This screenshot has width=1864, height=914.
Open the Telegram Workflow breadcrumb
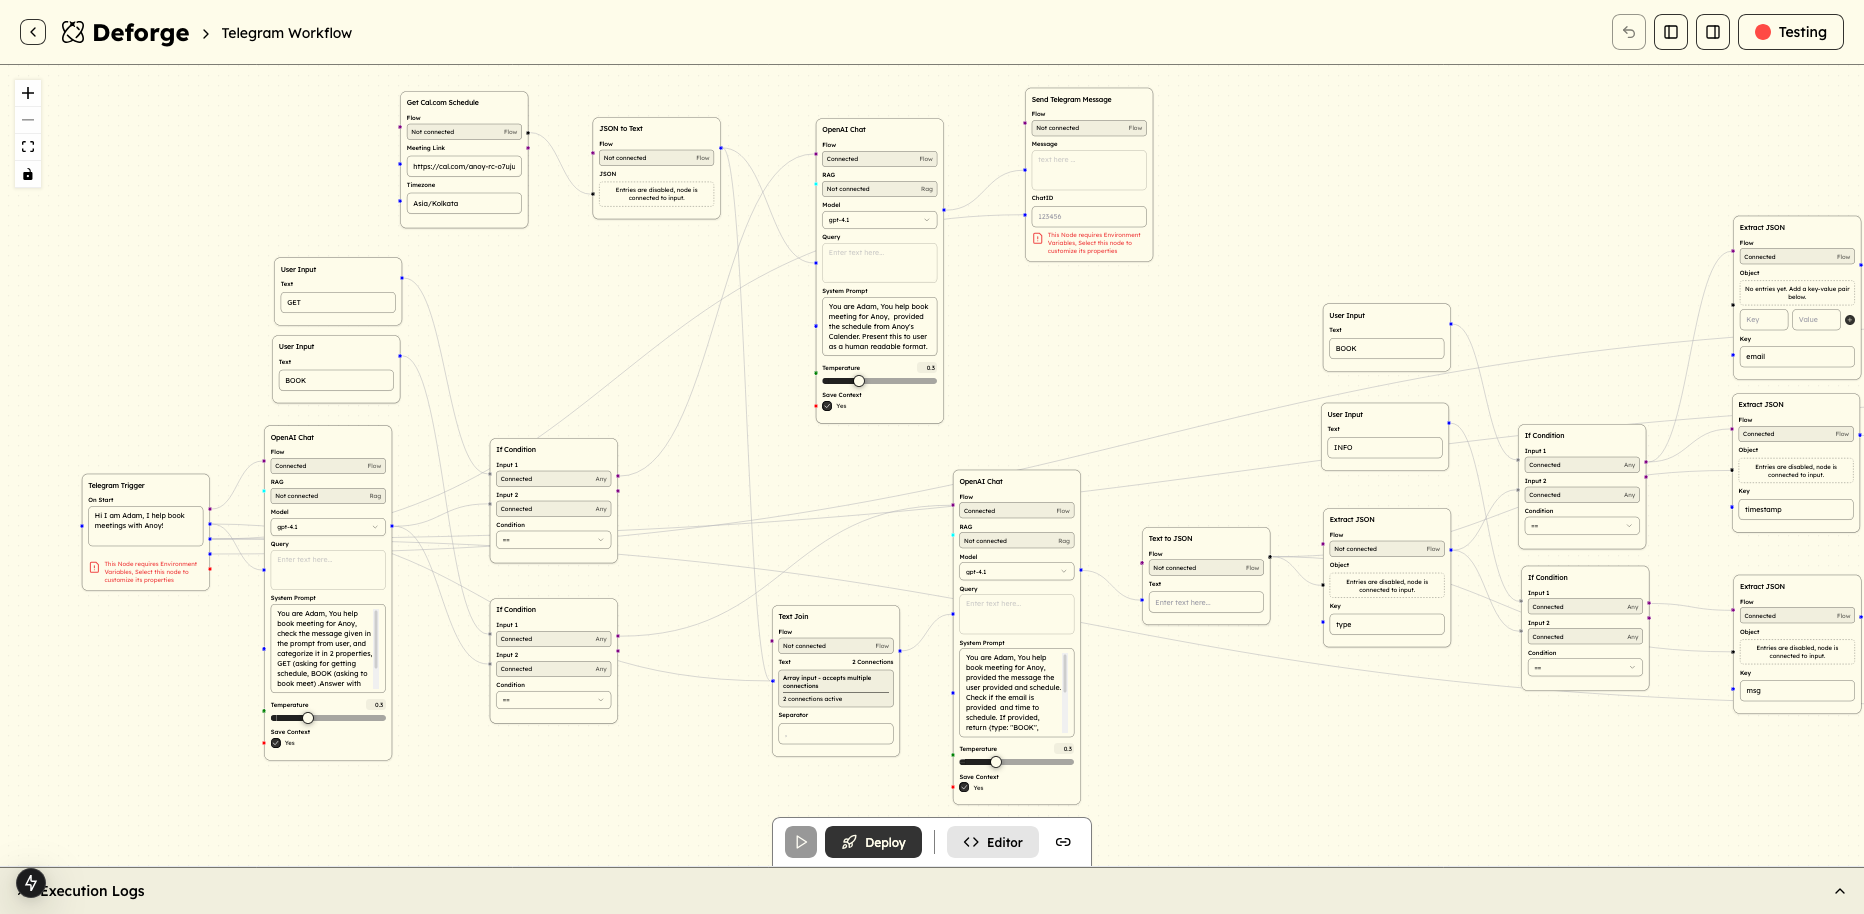286,33
